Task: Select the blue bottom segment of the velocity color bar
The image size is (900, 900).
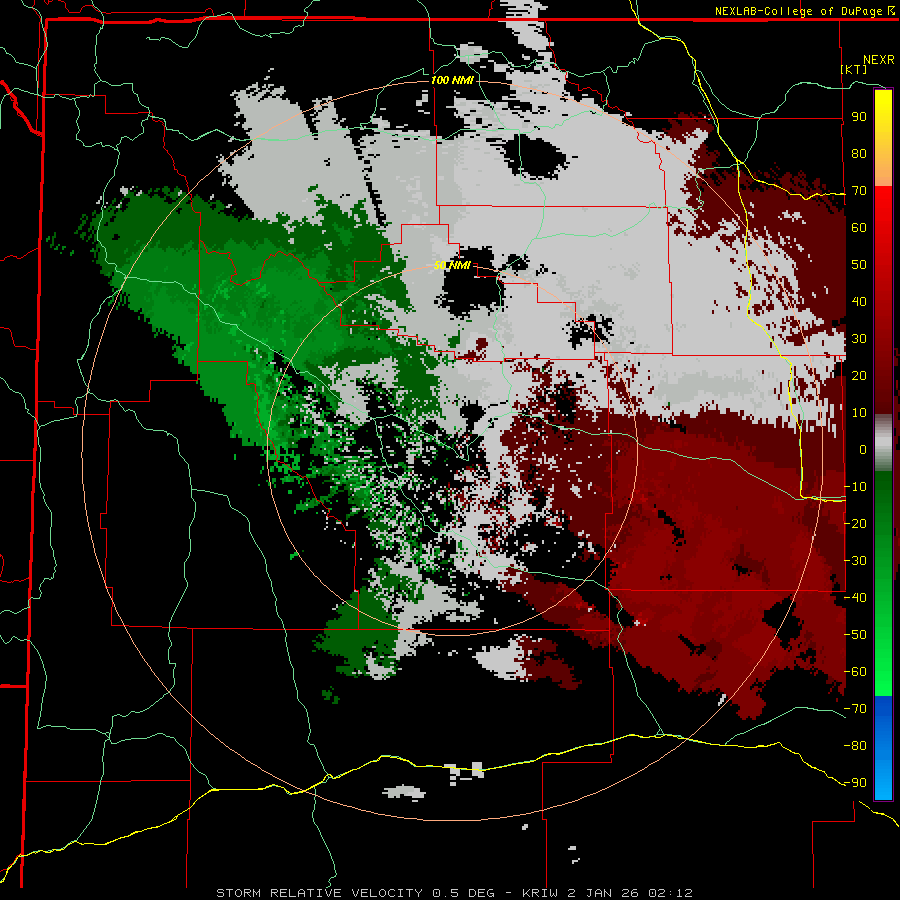Action: point(883,747)
